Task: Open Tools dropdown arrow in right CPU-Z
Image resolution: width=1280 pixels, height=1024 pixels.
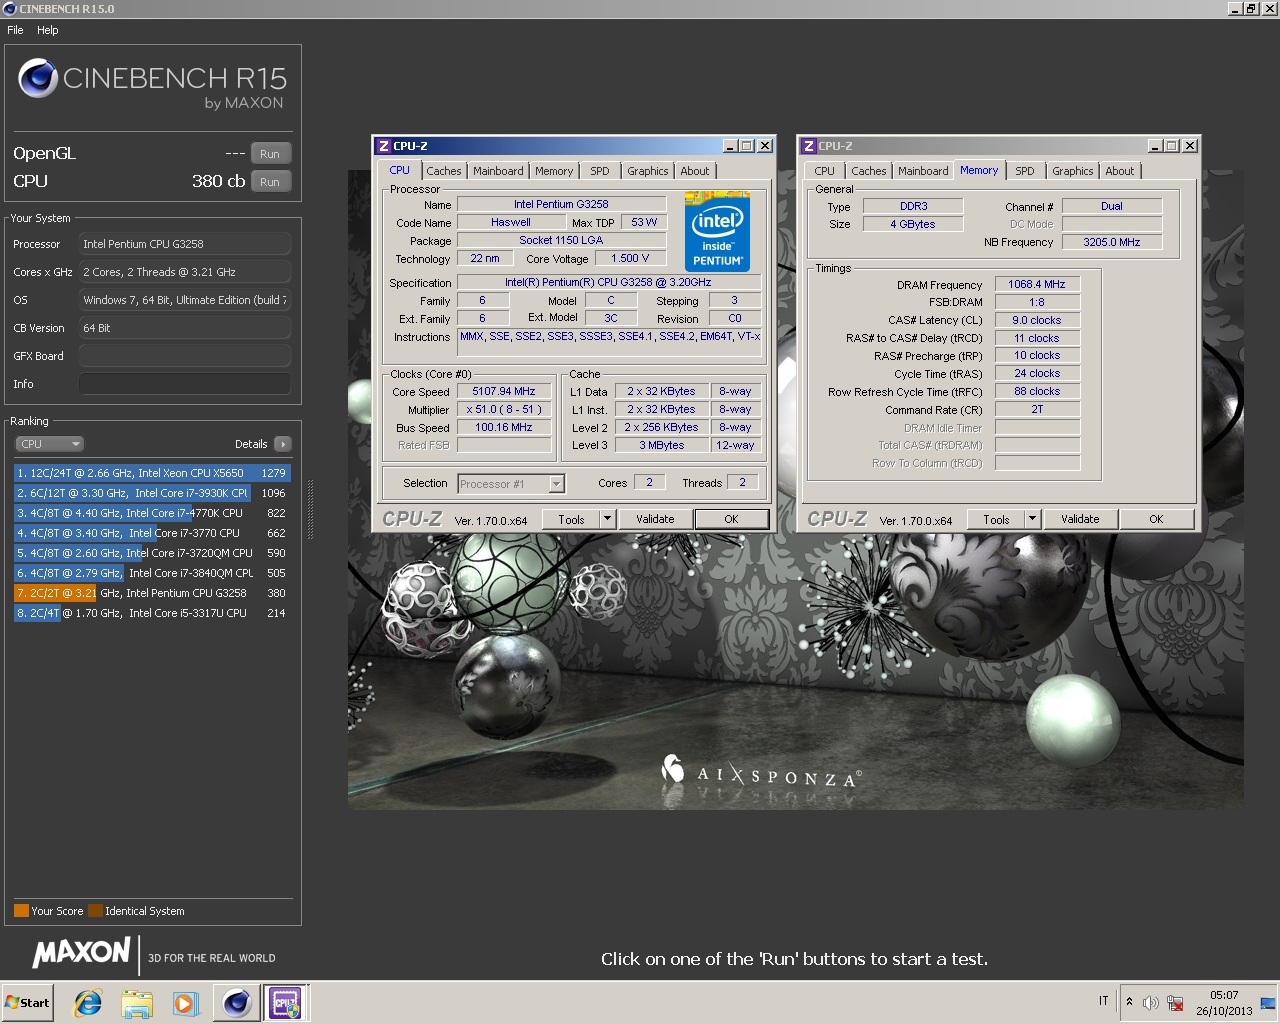Action: coord(1032,519)
